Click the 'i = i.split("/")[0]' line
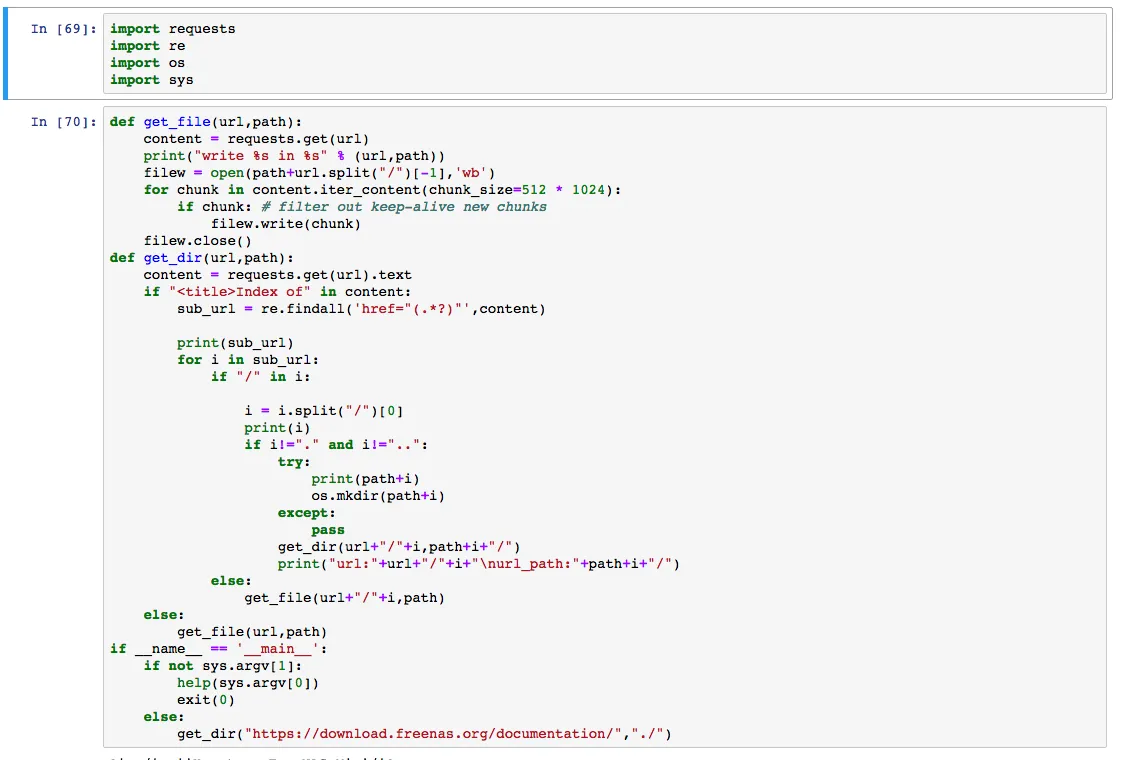This screenshot has width=1121, height=760. [x=323, y=411]
